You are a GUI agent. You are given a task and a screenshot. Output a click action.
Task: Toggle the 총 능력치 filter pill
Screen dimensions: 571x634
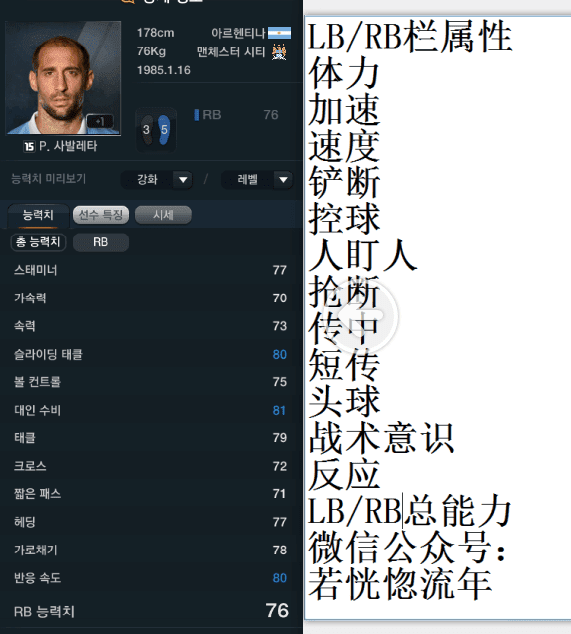[38, 242]
